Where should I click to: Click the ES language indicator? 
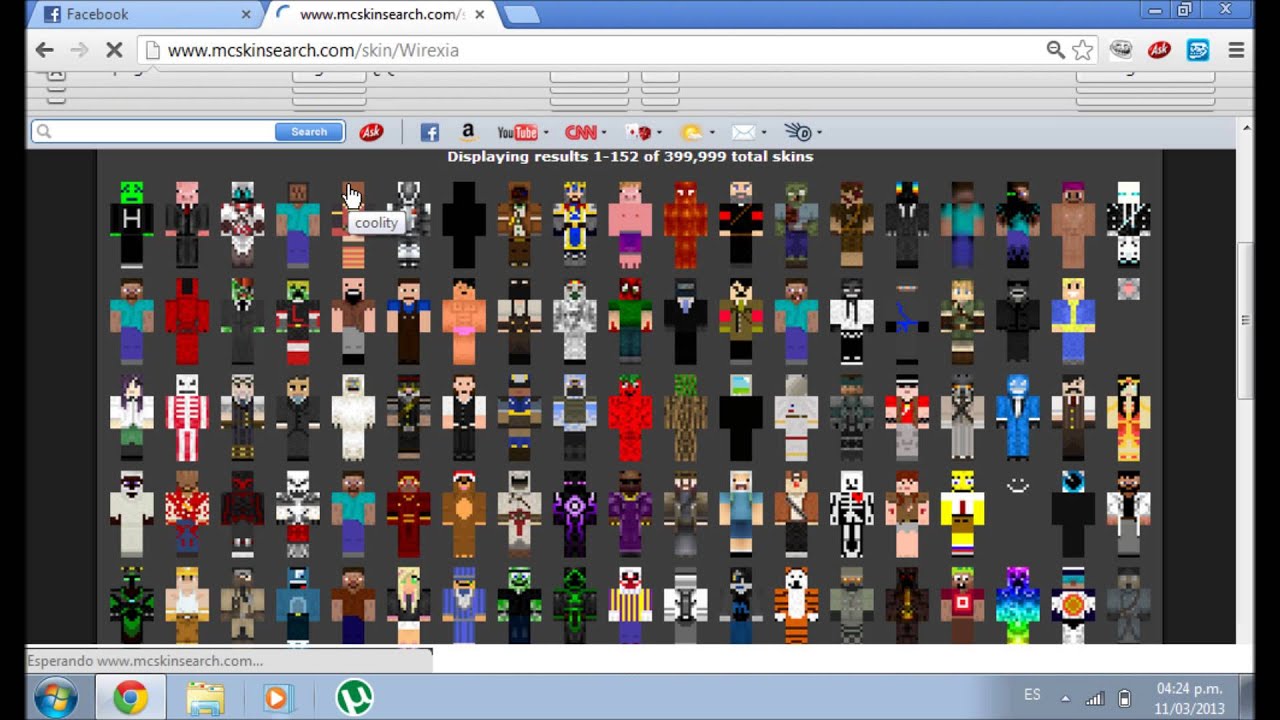click(x=1032, y=695)
